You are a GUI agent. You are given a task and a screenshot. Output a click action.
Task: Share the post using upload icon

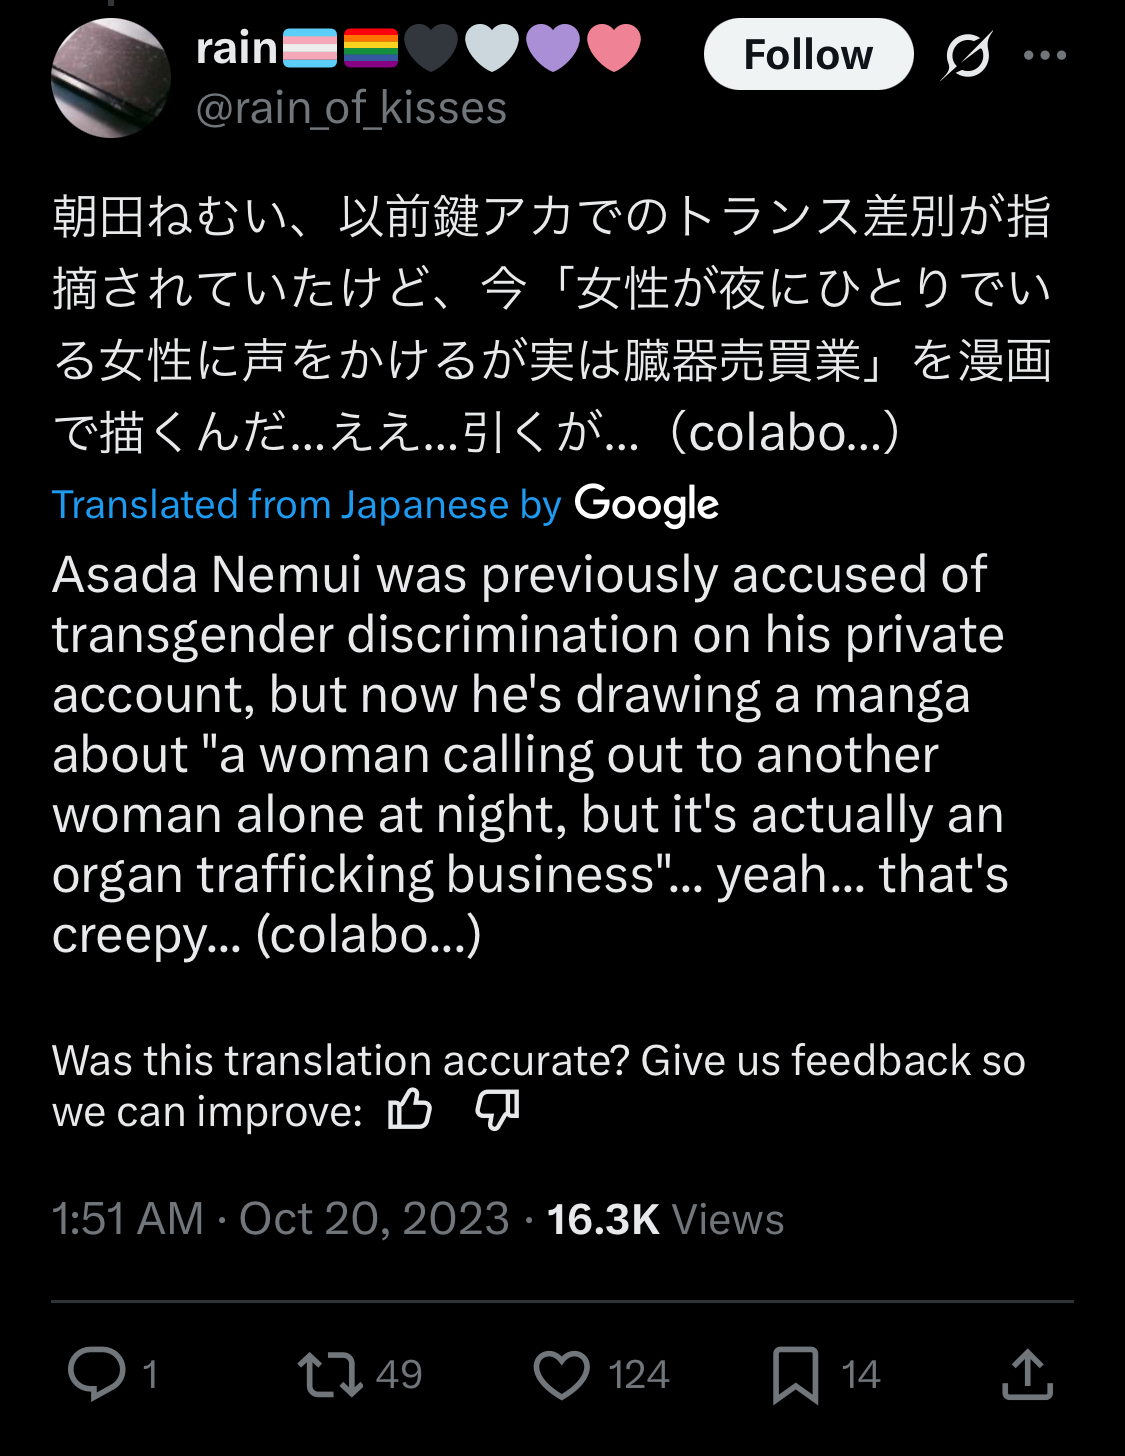(x=1027, y=1374)
